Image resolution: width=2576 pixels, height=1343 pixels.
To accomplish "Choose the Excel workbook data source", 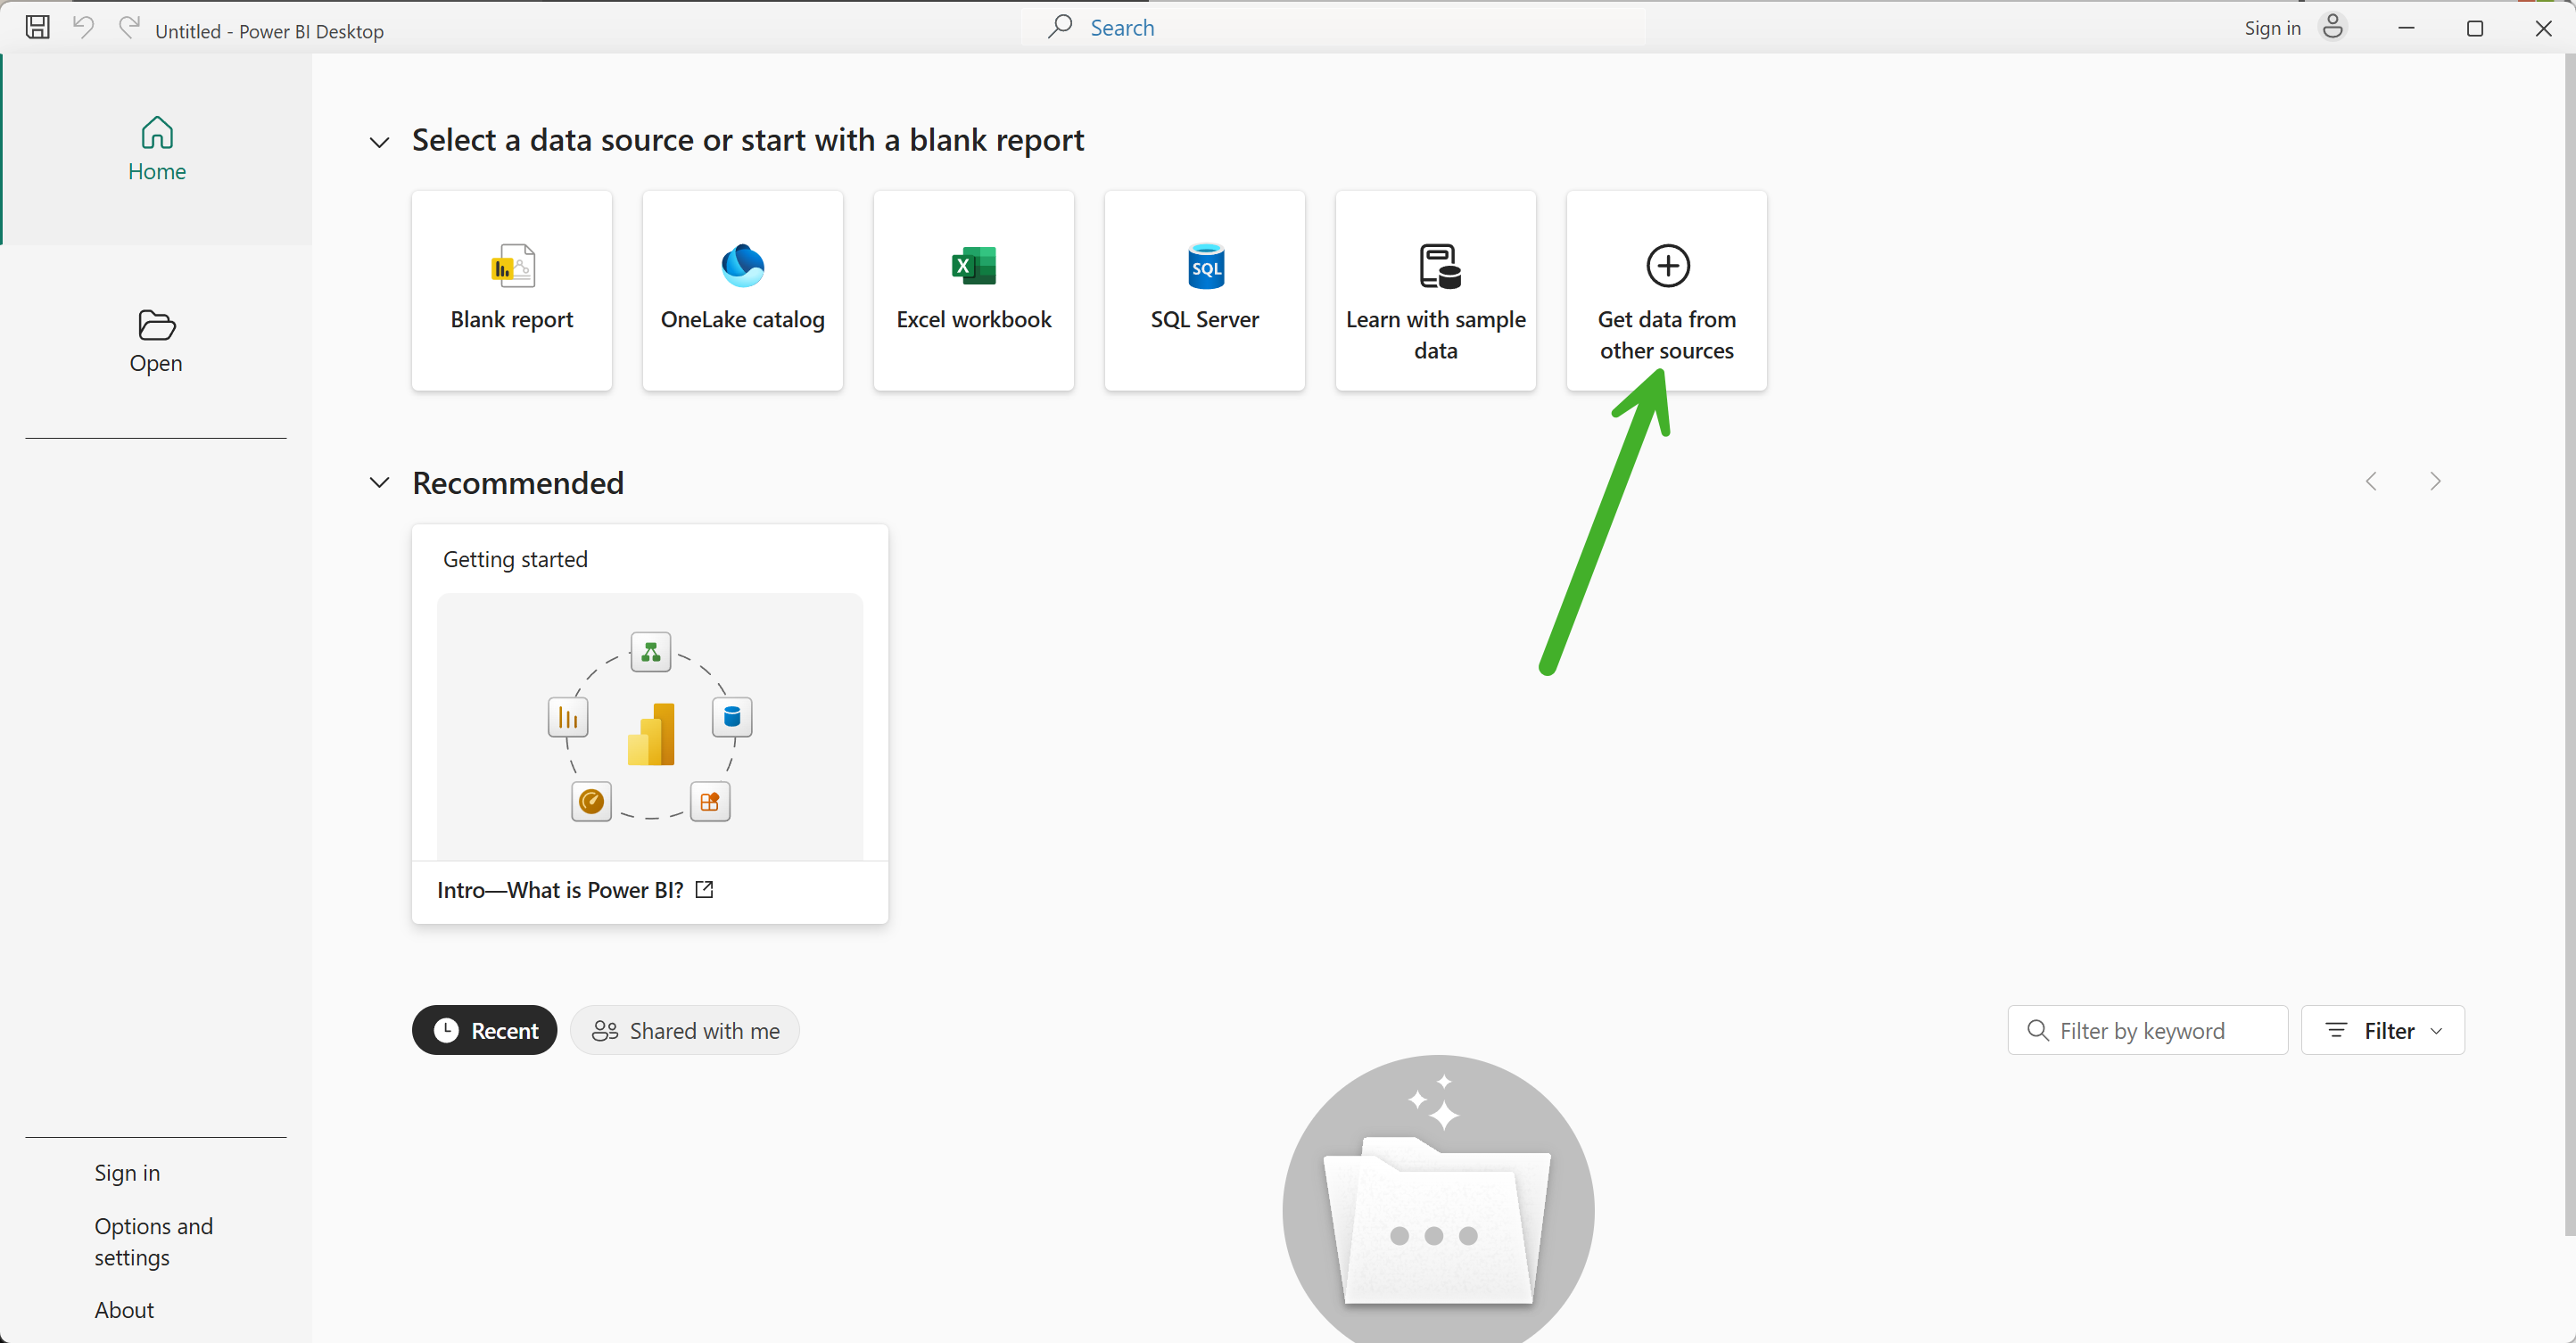I will [x=974, y=290].
